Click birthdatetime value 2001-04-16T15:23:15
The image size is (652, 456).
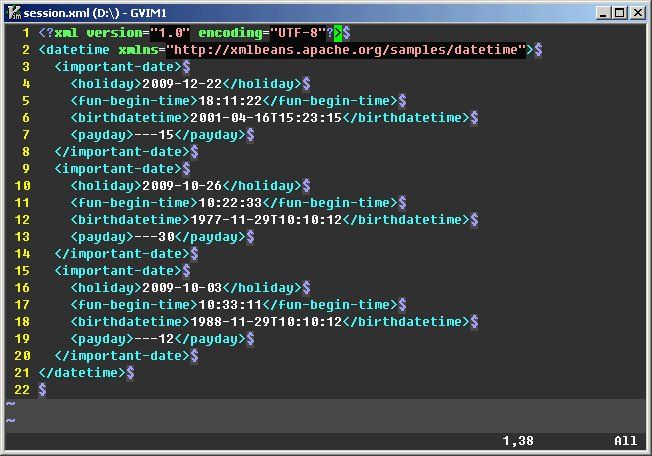coord(266,118)
